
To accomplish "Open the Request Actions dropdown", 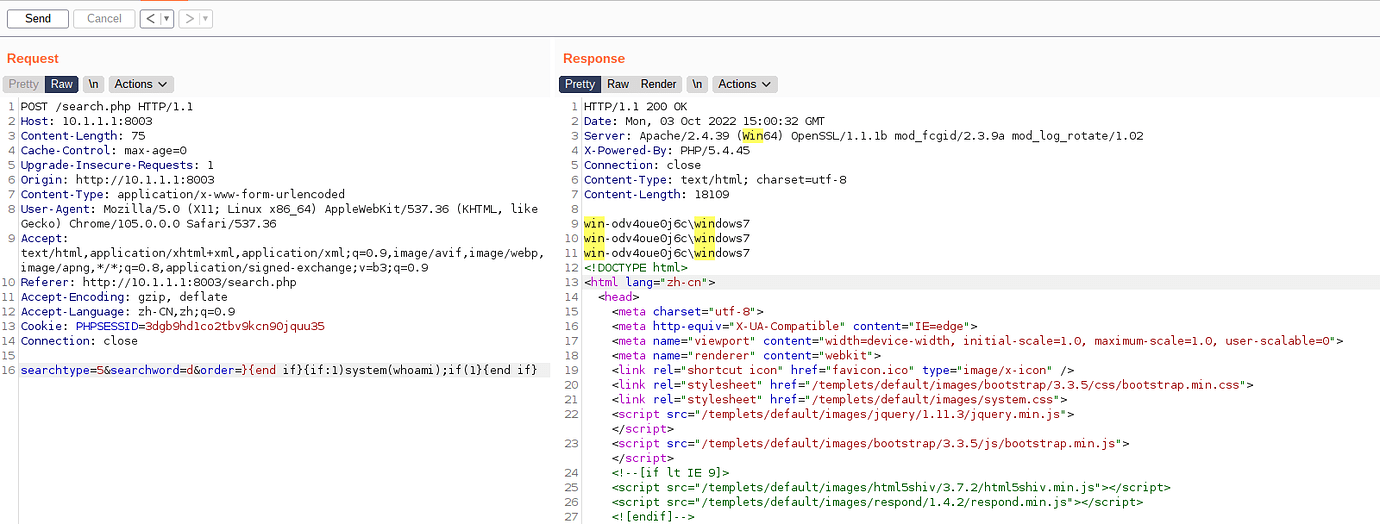I will pos(141,84).
